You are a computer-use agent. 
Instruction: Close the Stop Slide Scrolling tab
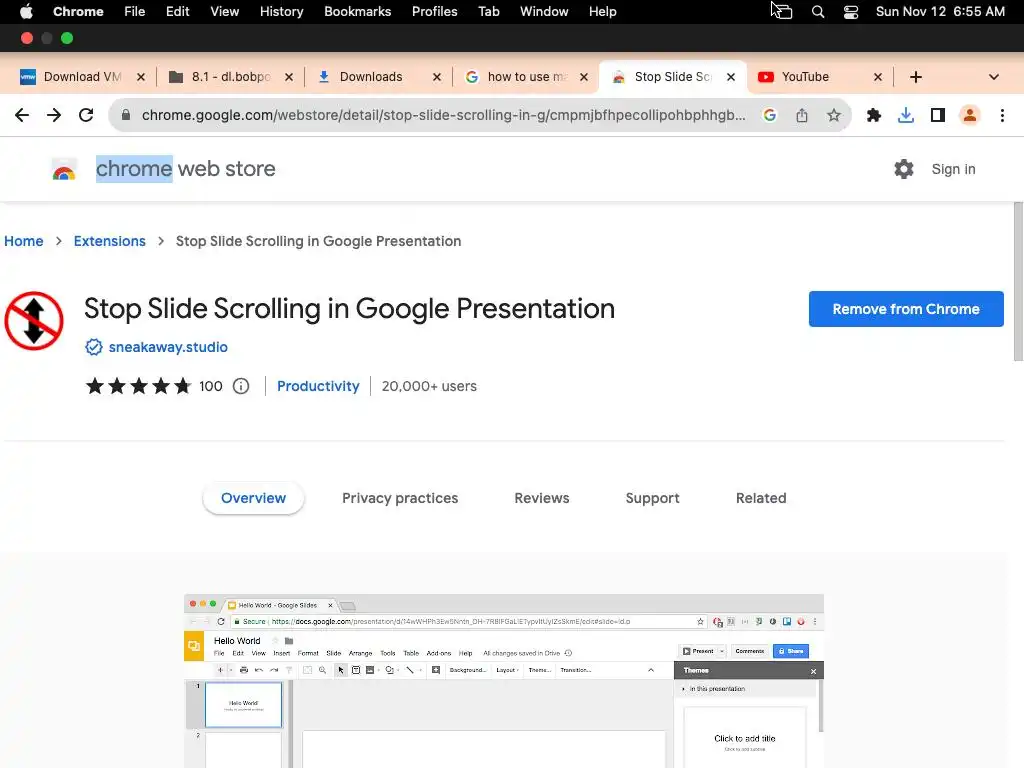731,77
